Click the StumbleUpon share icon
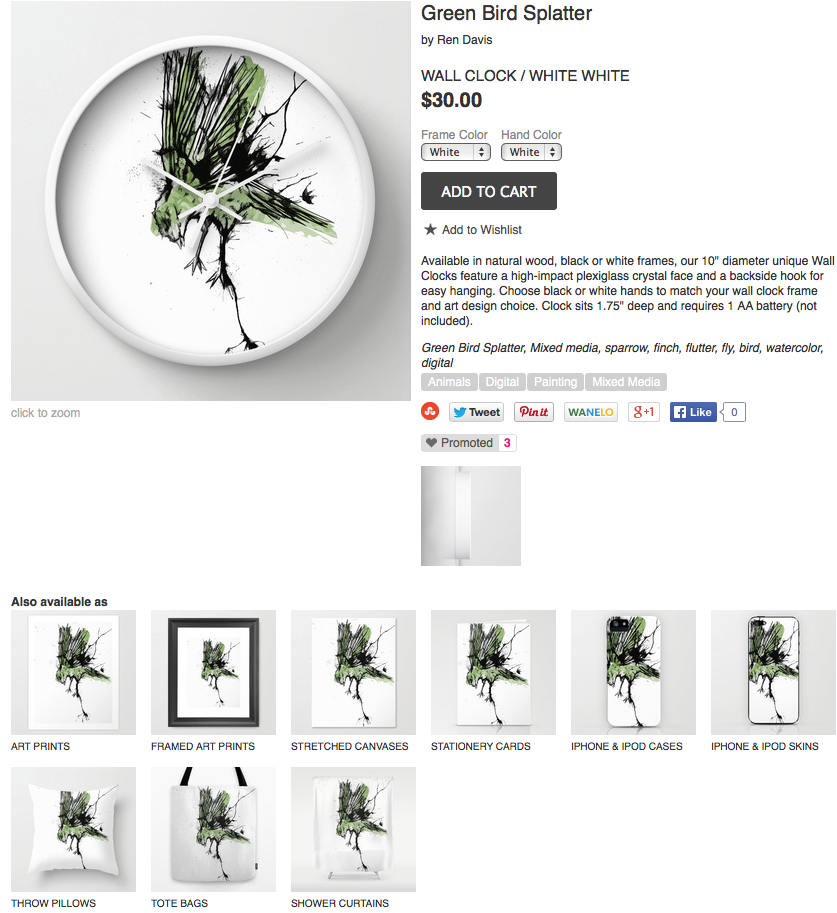The width and height of the screenshot is (837, 913). tap(430, 411)
